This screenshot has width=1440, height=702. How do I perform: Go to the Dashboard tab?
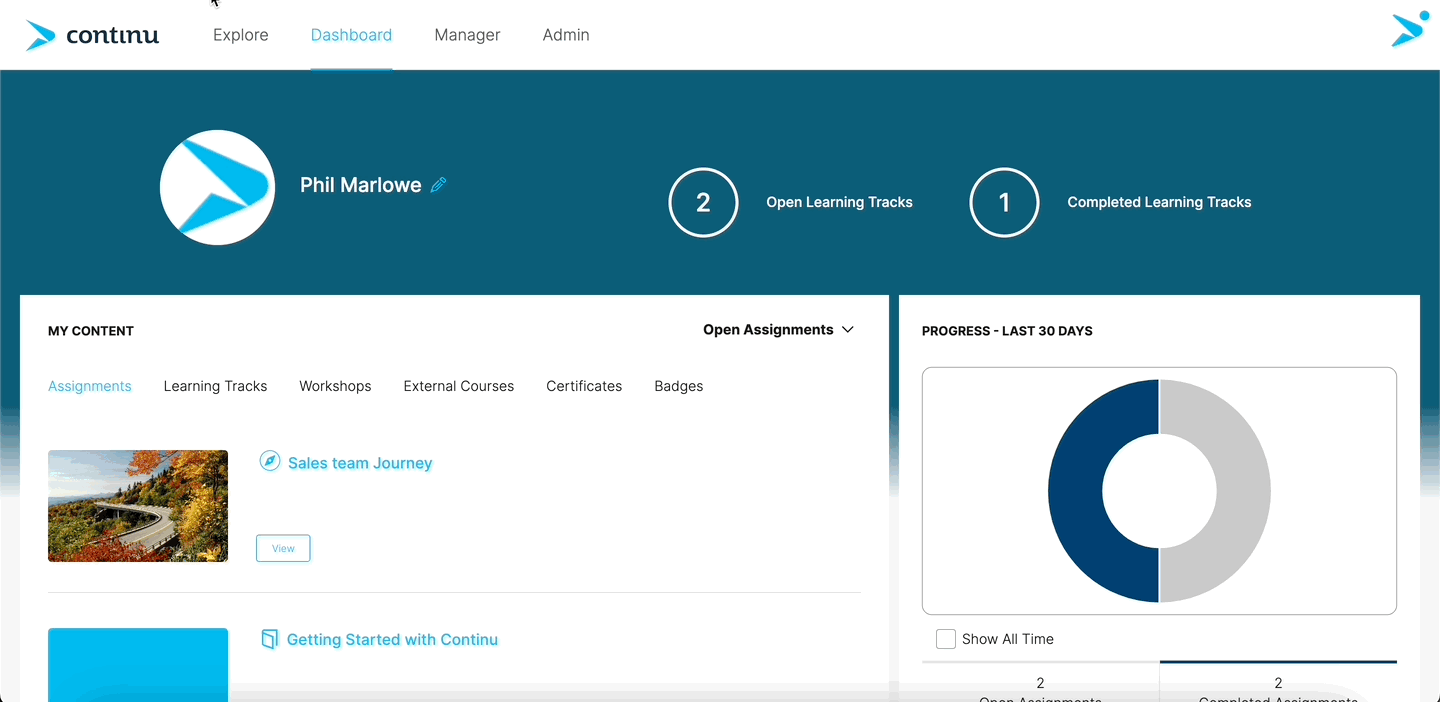(x=351, y=35)
